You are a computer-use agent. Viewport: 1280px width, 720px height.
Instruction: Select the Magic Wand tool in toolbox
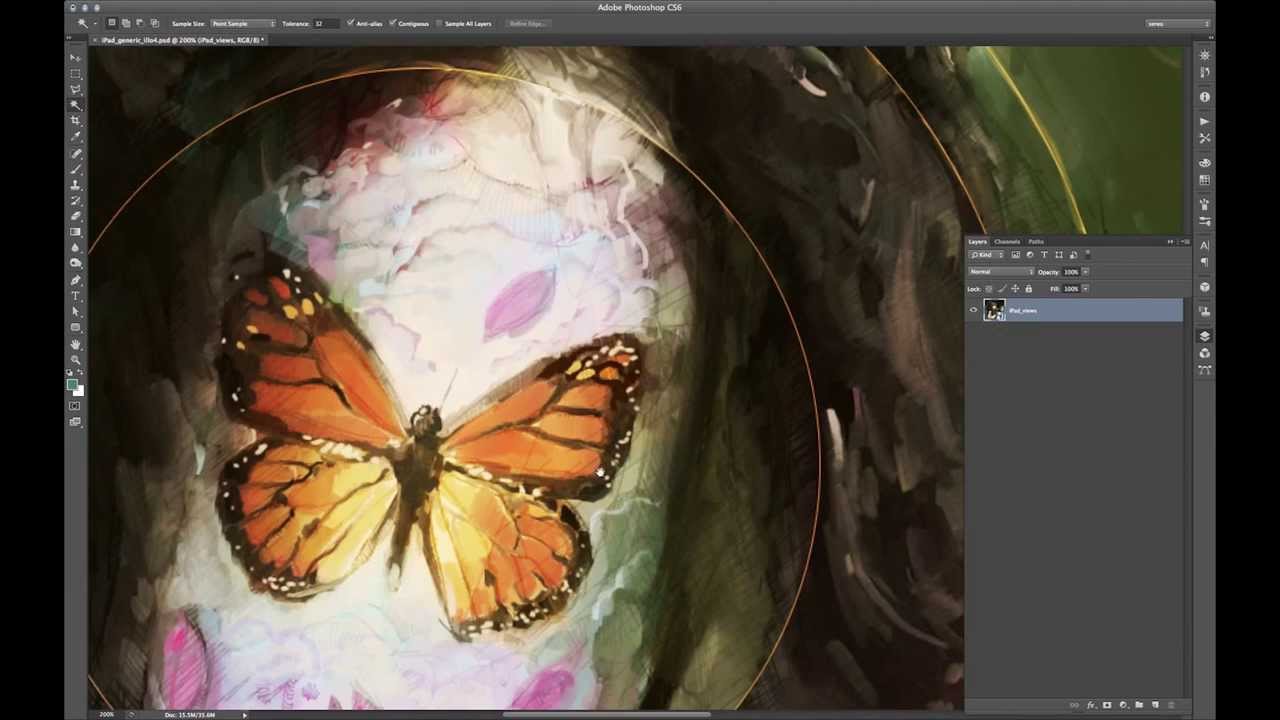click(75, 105)
